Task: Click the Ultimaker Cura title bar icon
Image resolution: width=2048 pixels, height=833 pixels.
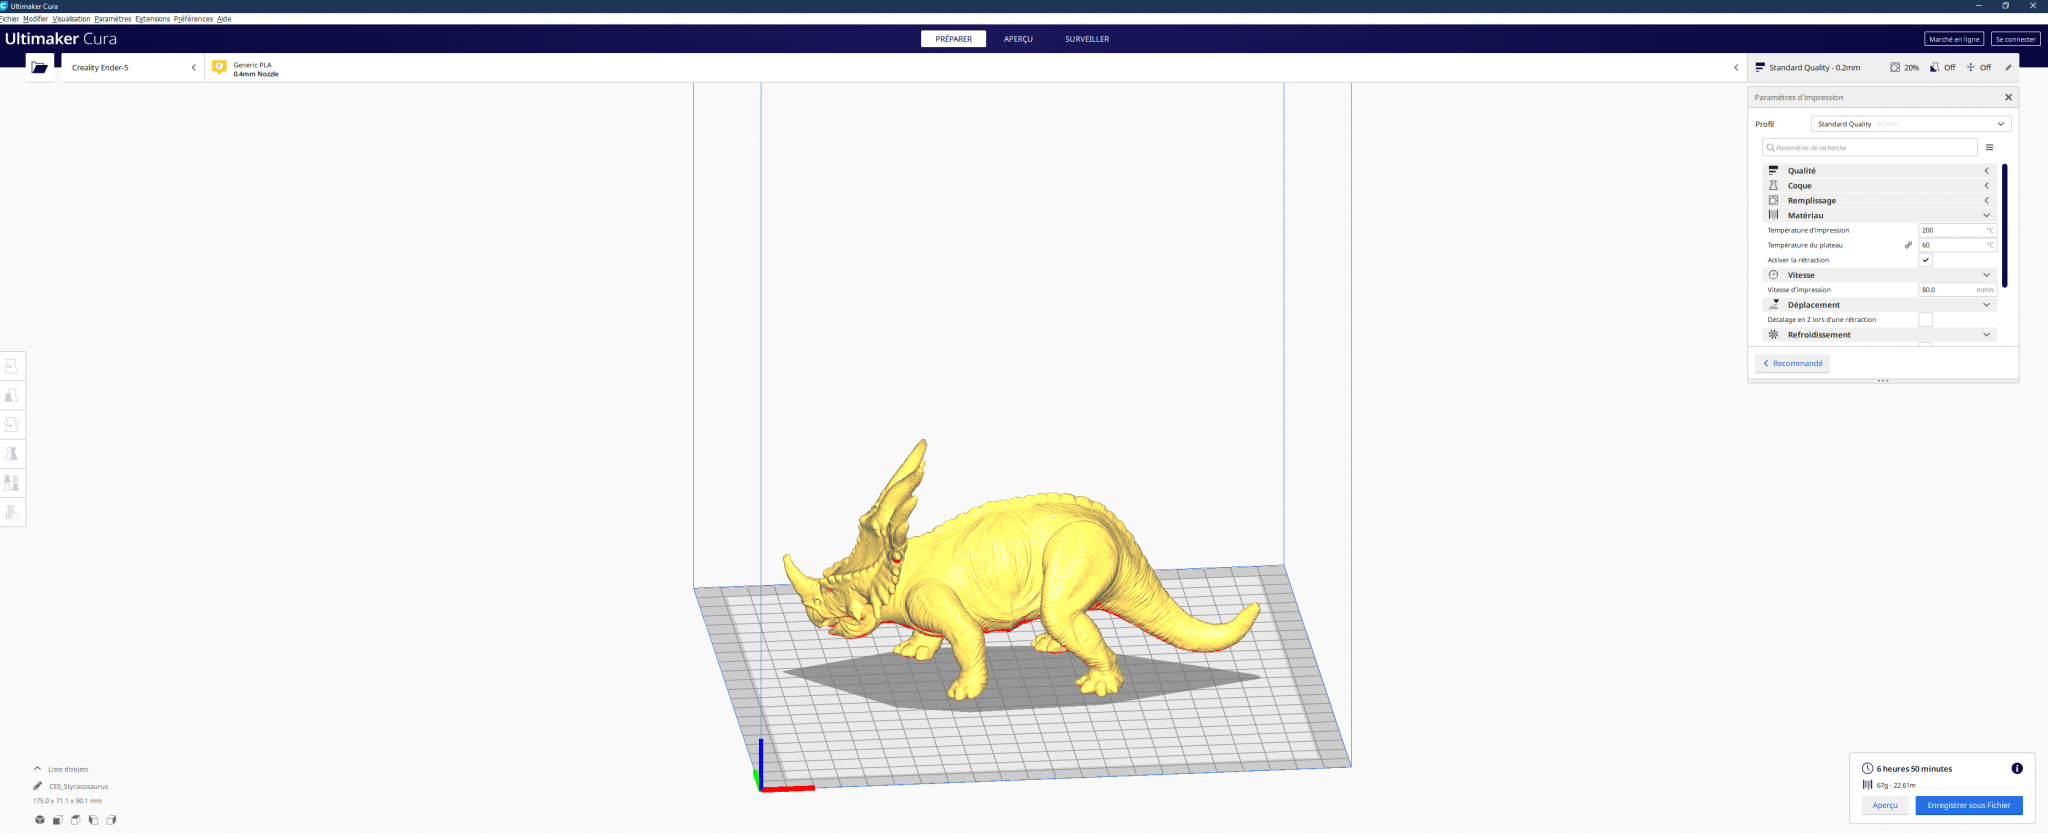Action: pos(4,6)
